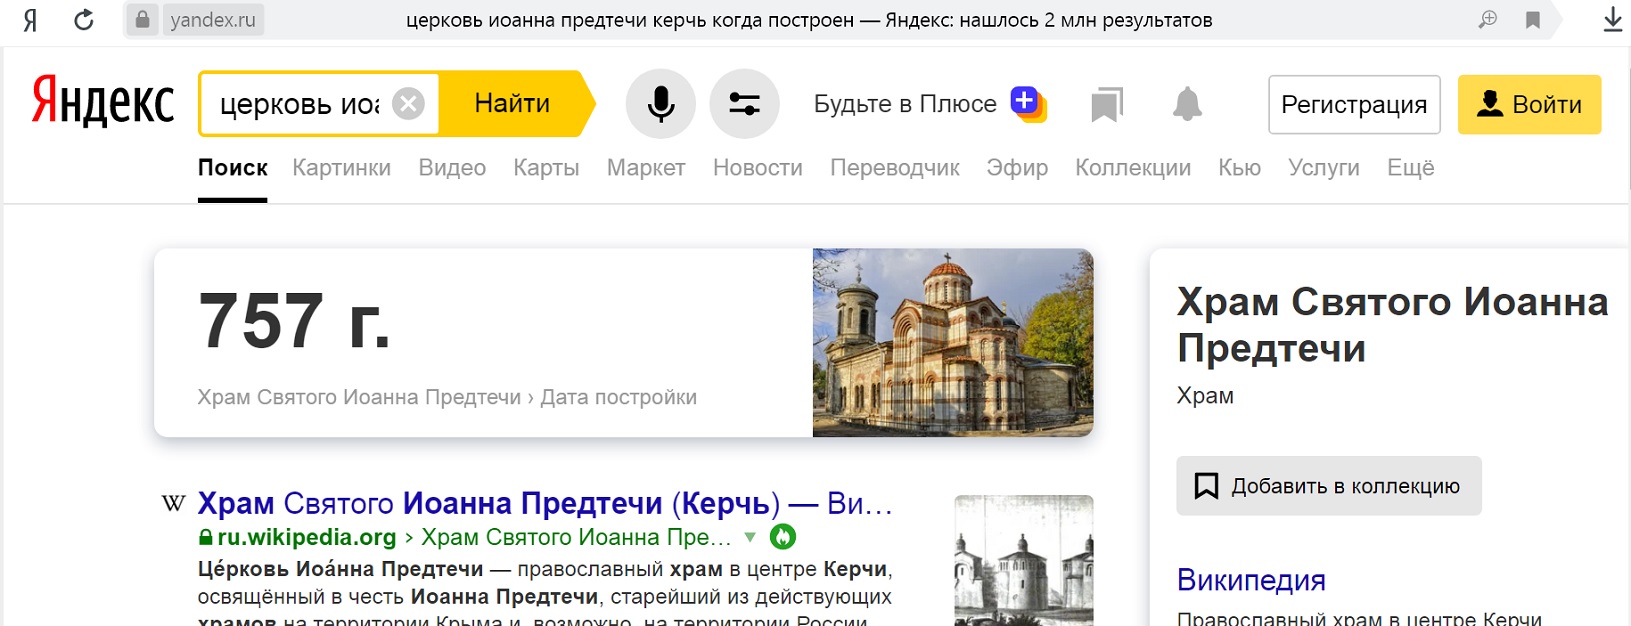Switch to the Маркет tab
Viewport: 1631px width, 626px height.
pos(646,168)
